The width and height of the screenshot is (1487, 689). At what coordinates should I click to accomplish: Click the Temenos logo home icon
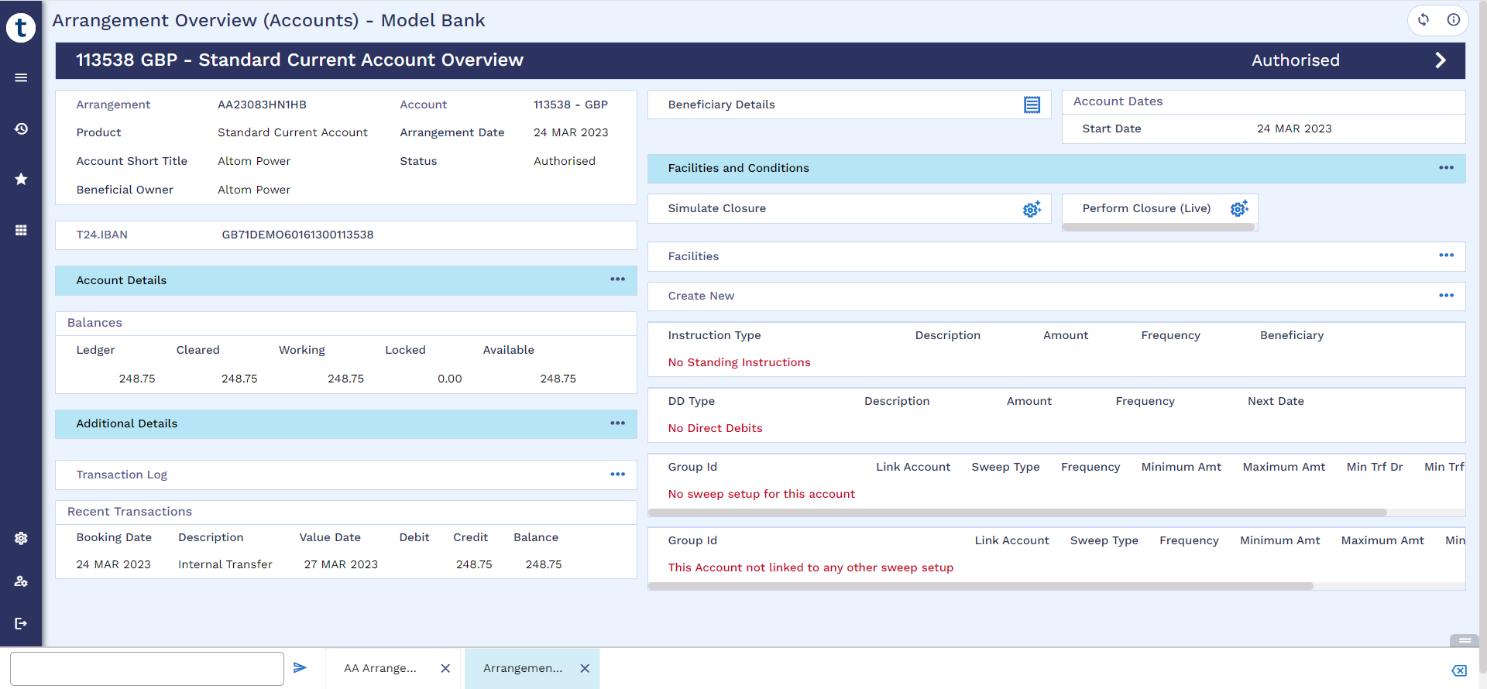coord(21,28)
